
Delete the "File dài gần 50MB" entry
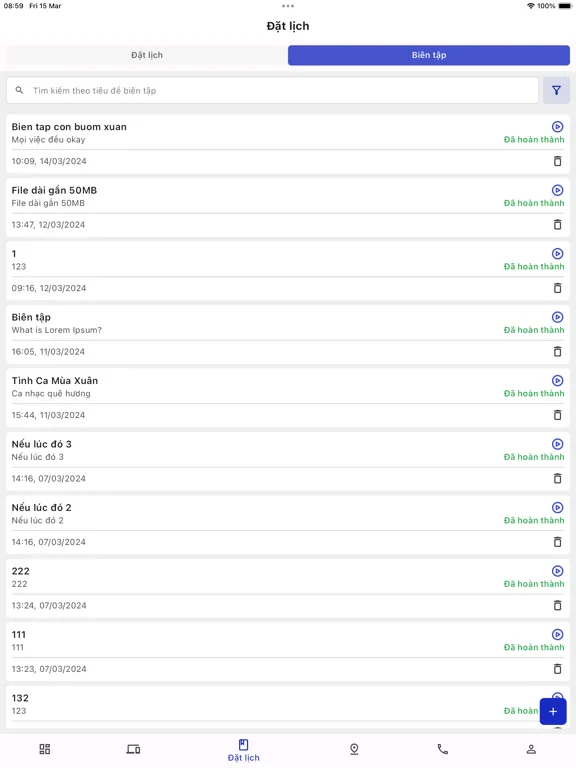(x=557, y=224)
